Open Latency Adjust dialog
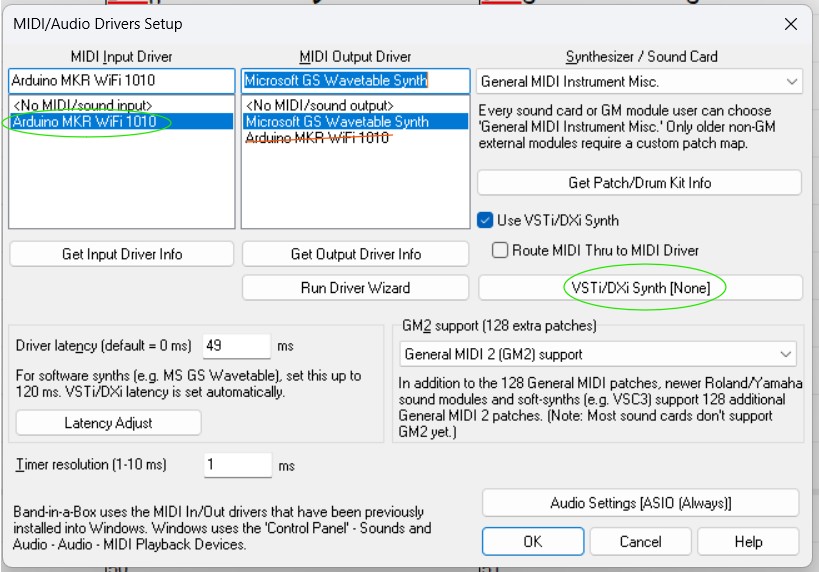This screenshot has width=819, height=572. [108, 423]
